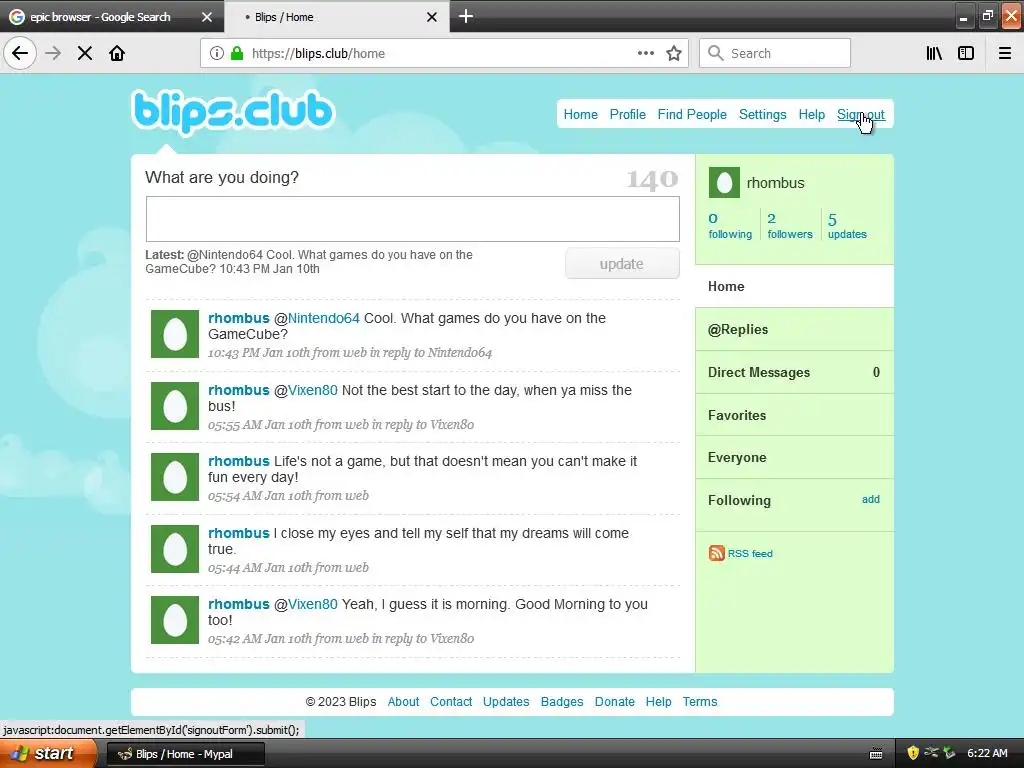The width and height of the screenshot is (1024, 768).
Task: Open Donate link in footer
Action: (x=615, y=701)
